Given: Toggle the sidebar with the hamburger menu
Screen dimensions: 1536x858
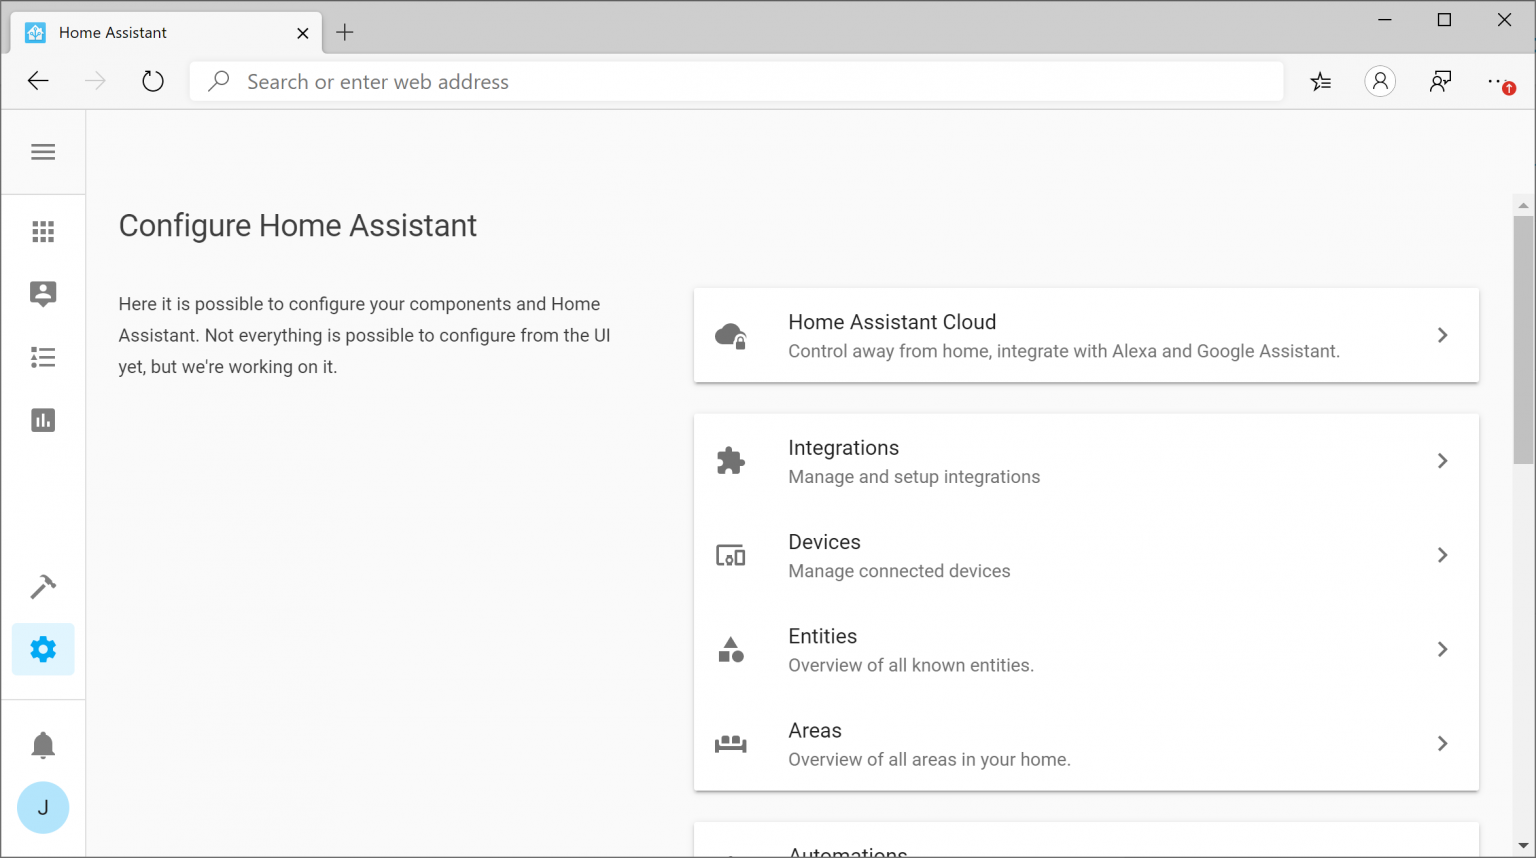Looking at the screenshot, I should [x=42, y=151].
